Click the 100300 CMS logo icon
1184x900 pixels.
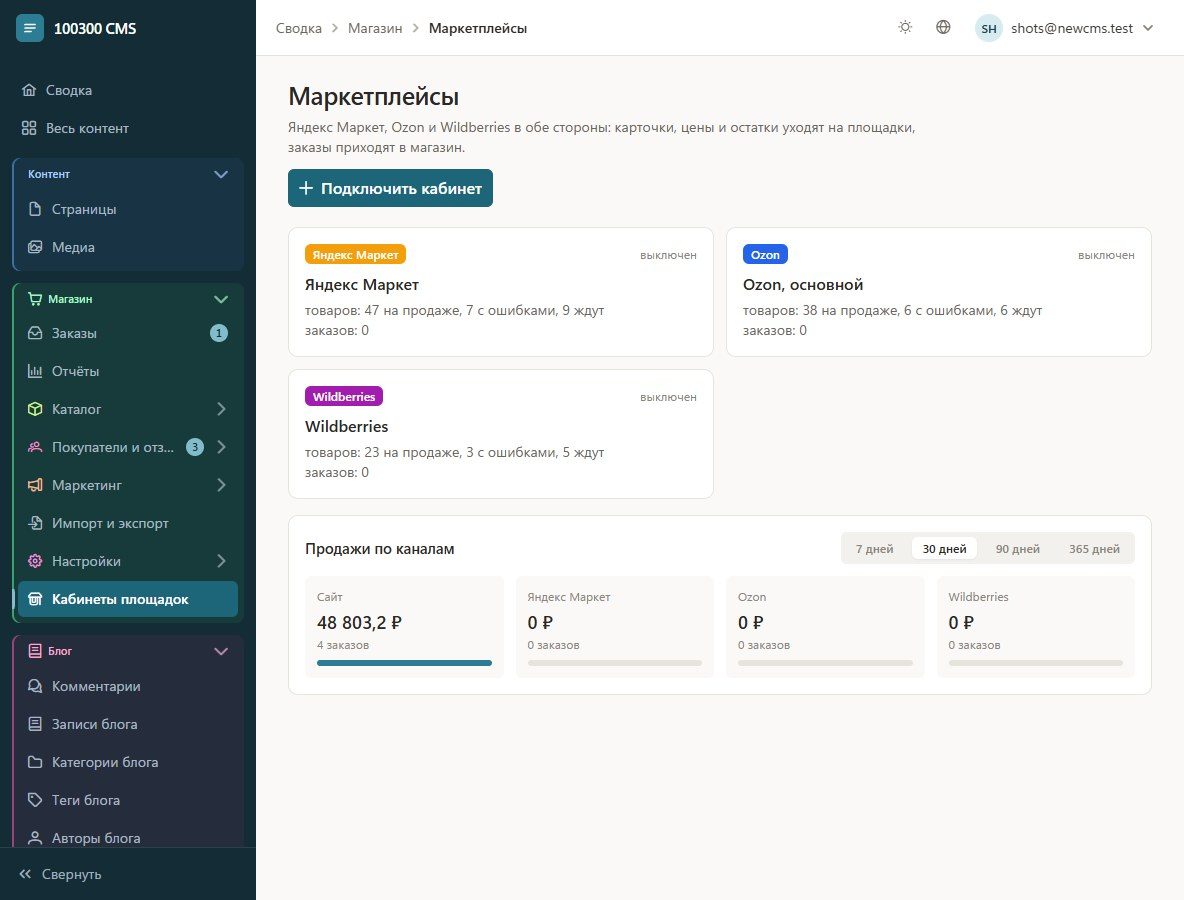pos(29,28)
